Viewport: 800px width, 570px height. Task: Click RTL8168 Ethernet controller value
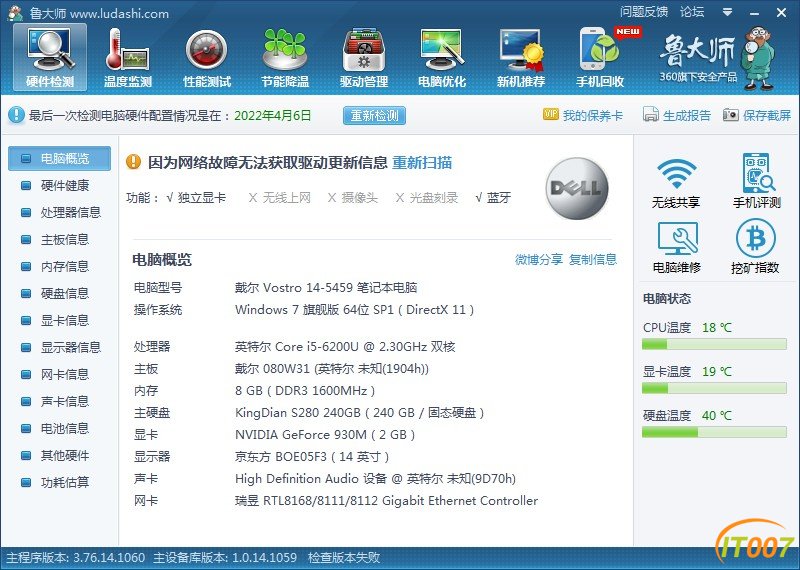click(x=386, y=501)
